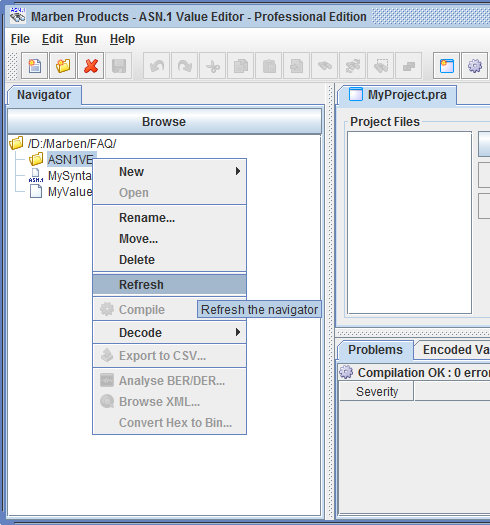Click Refresh in the context menu
490x525 pixels.
pyautogui.click(x=169, y=285)
